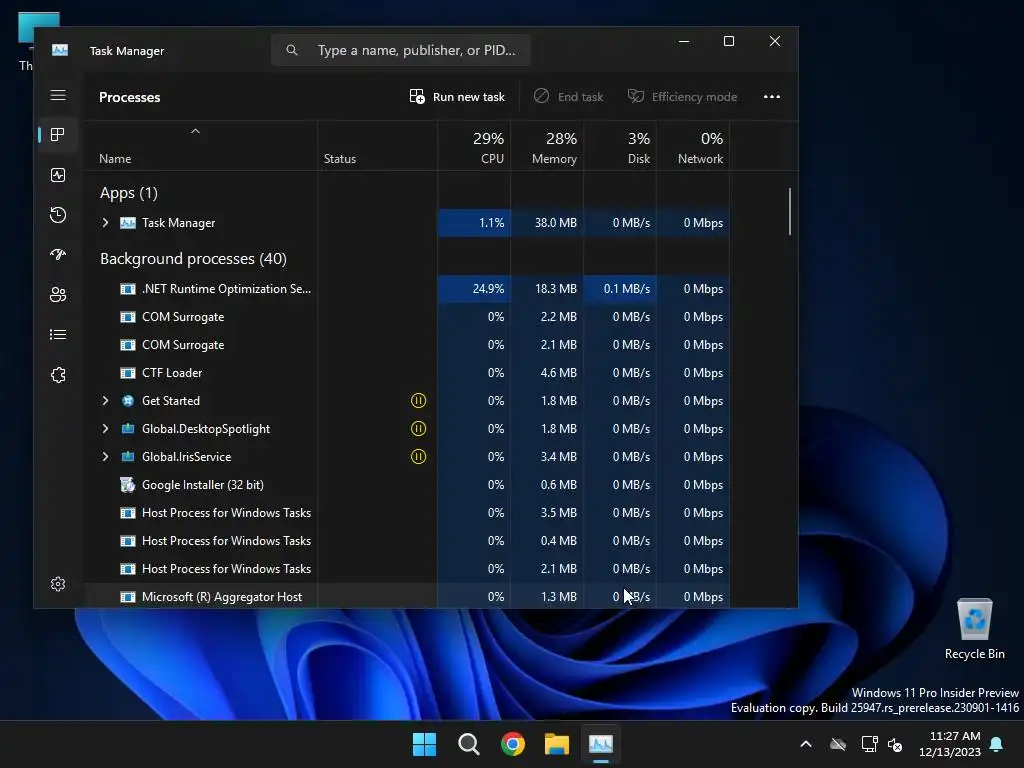Open the App history sidebar icon
The width and height of the screenshot is (1024, 768).
(x=58, y=215)
